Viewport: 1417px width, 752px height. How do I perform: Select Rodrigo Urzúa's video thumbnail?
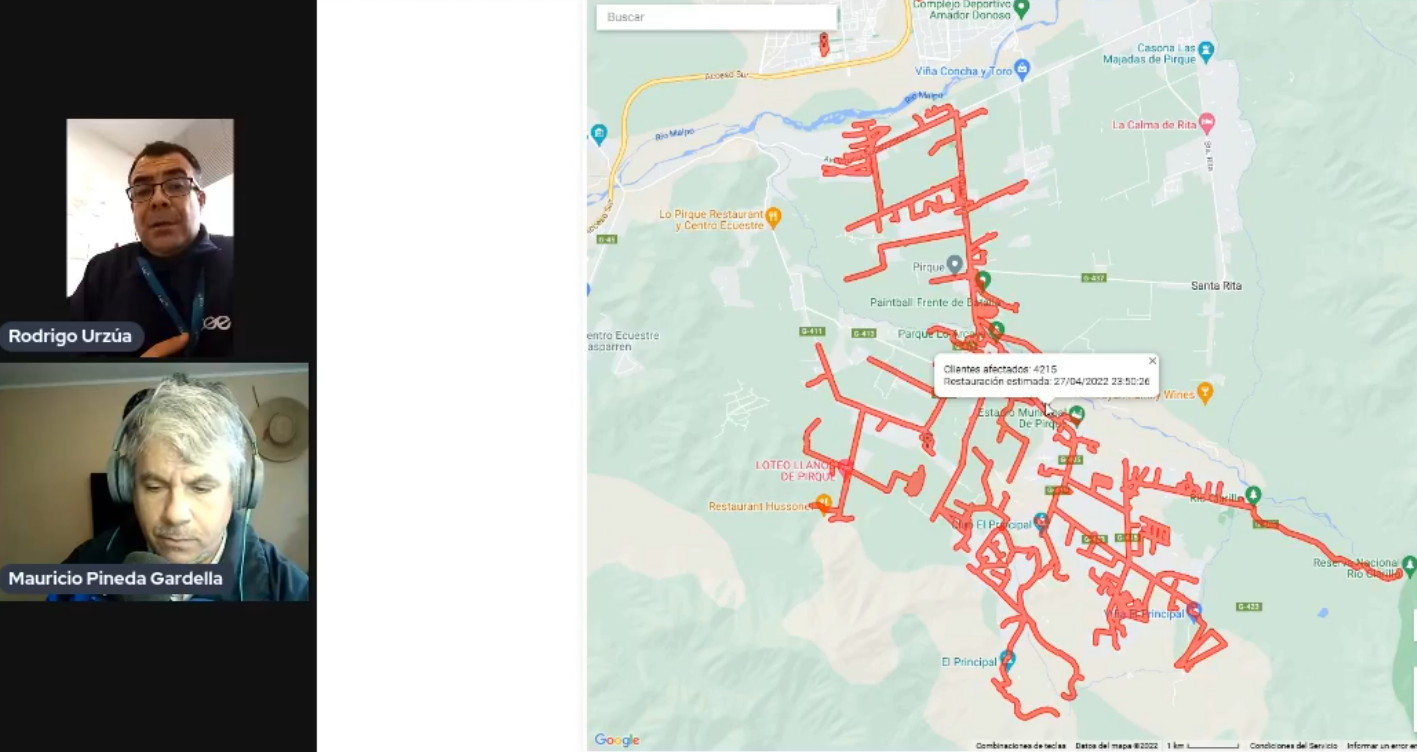150,238
